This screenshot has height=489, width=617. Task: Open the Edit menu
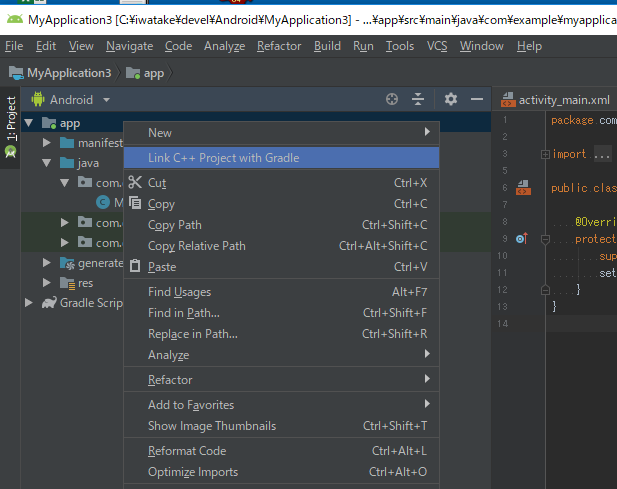[x=46, y=46]
